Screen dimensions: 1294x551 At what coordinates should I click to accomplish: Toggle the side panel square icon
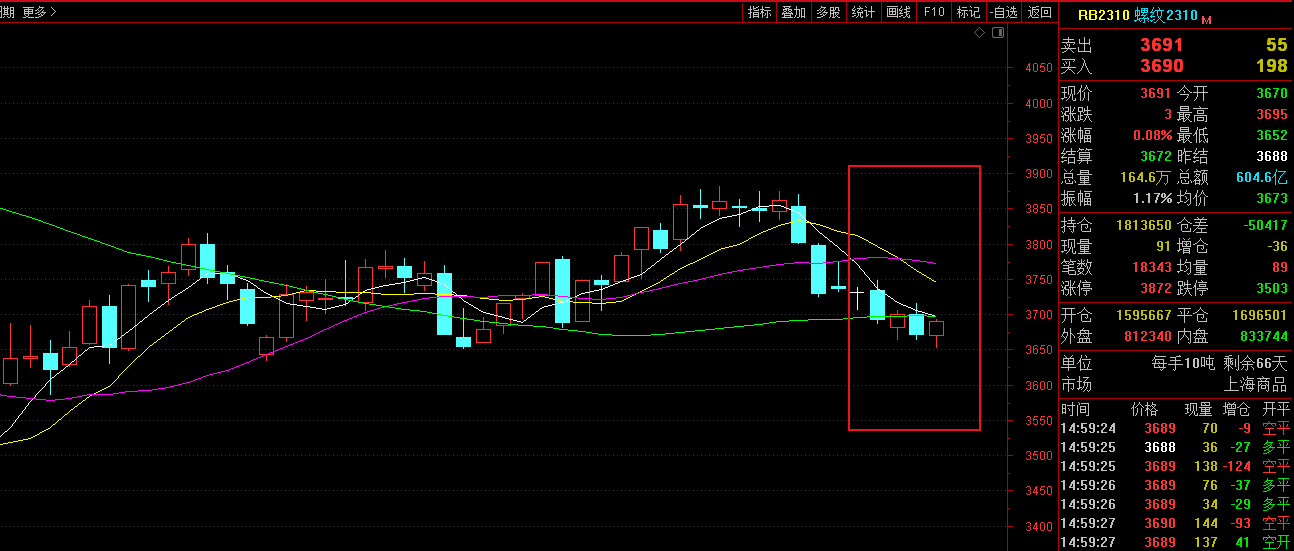click(997, 33)
